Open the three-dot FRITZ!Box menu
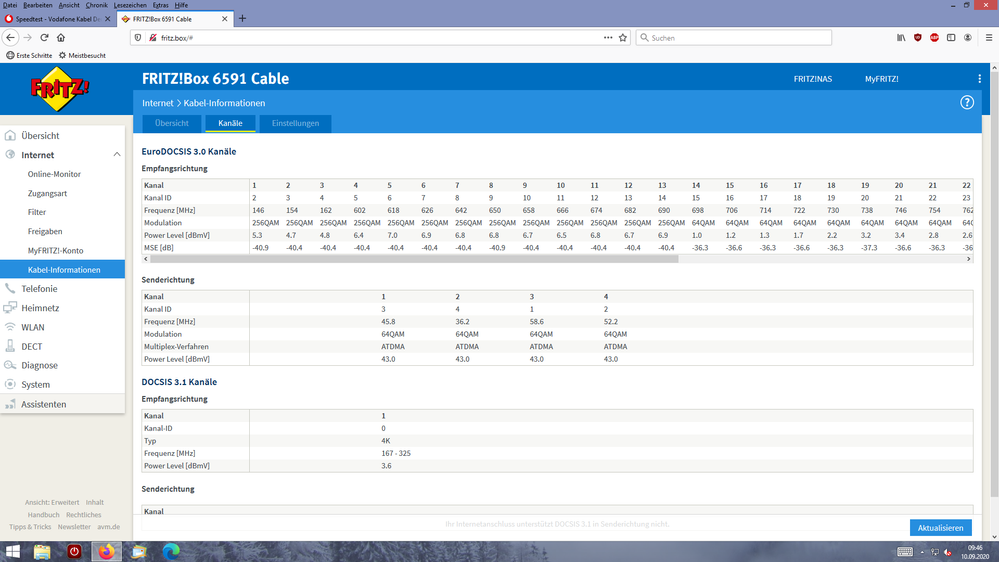 [979, 79]
